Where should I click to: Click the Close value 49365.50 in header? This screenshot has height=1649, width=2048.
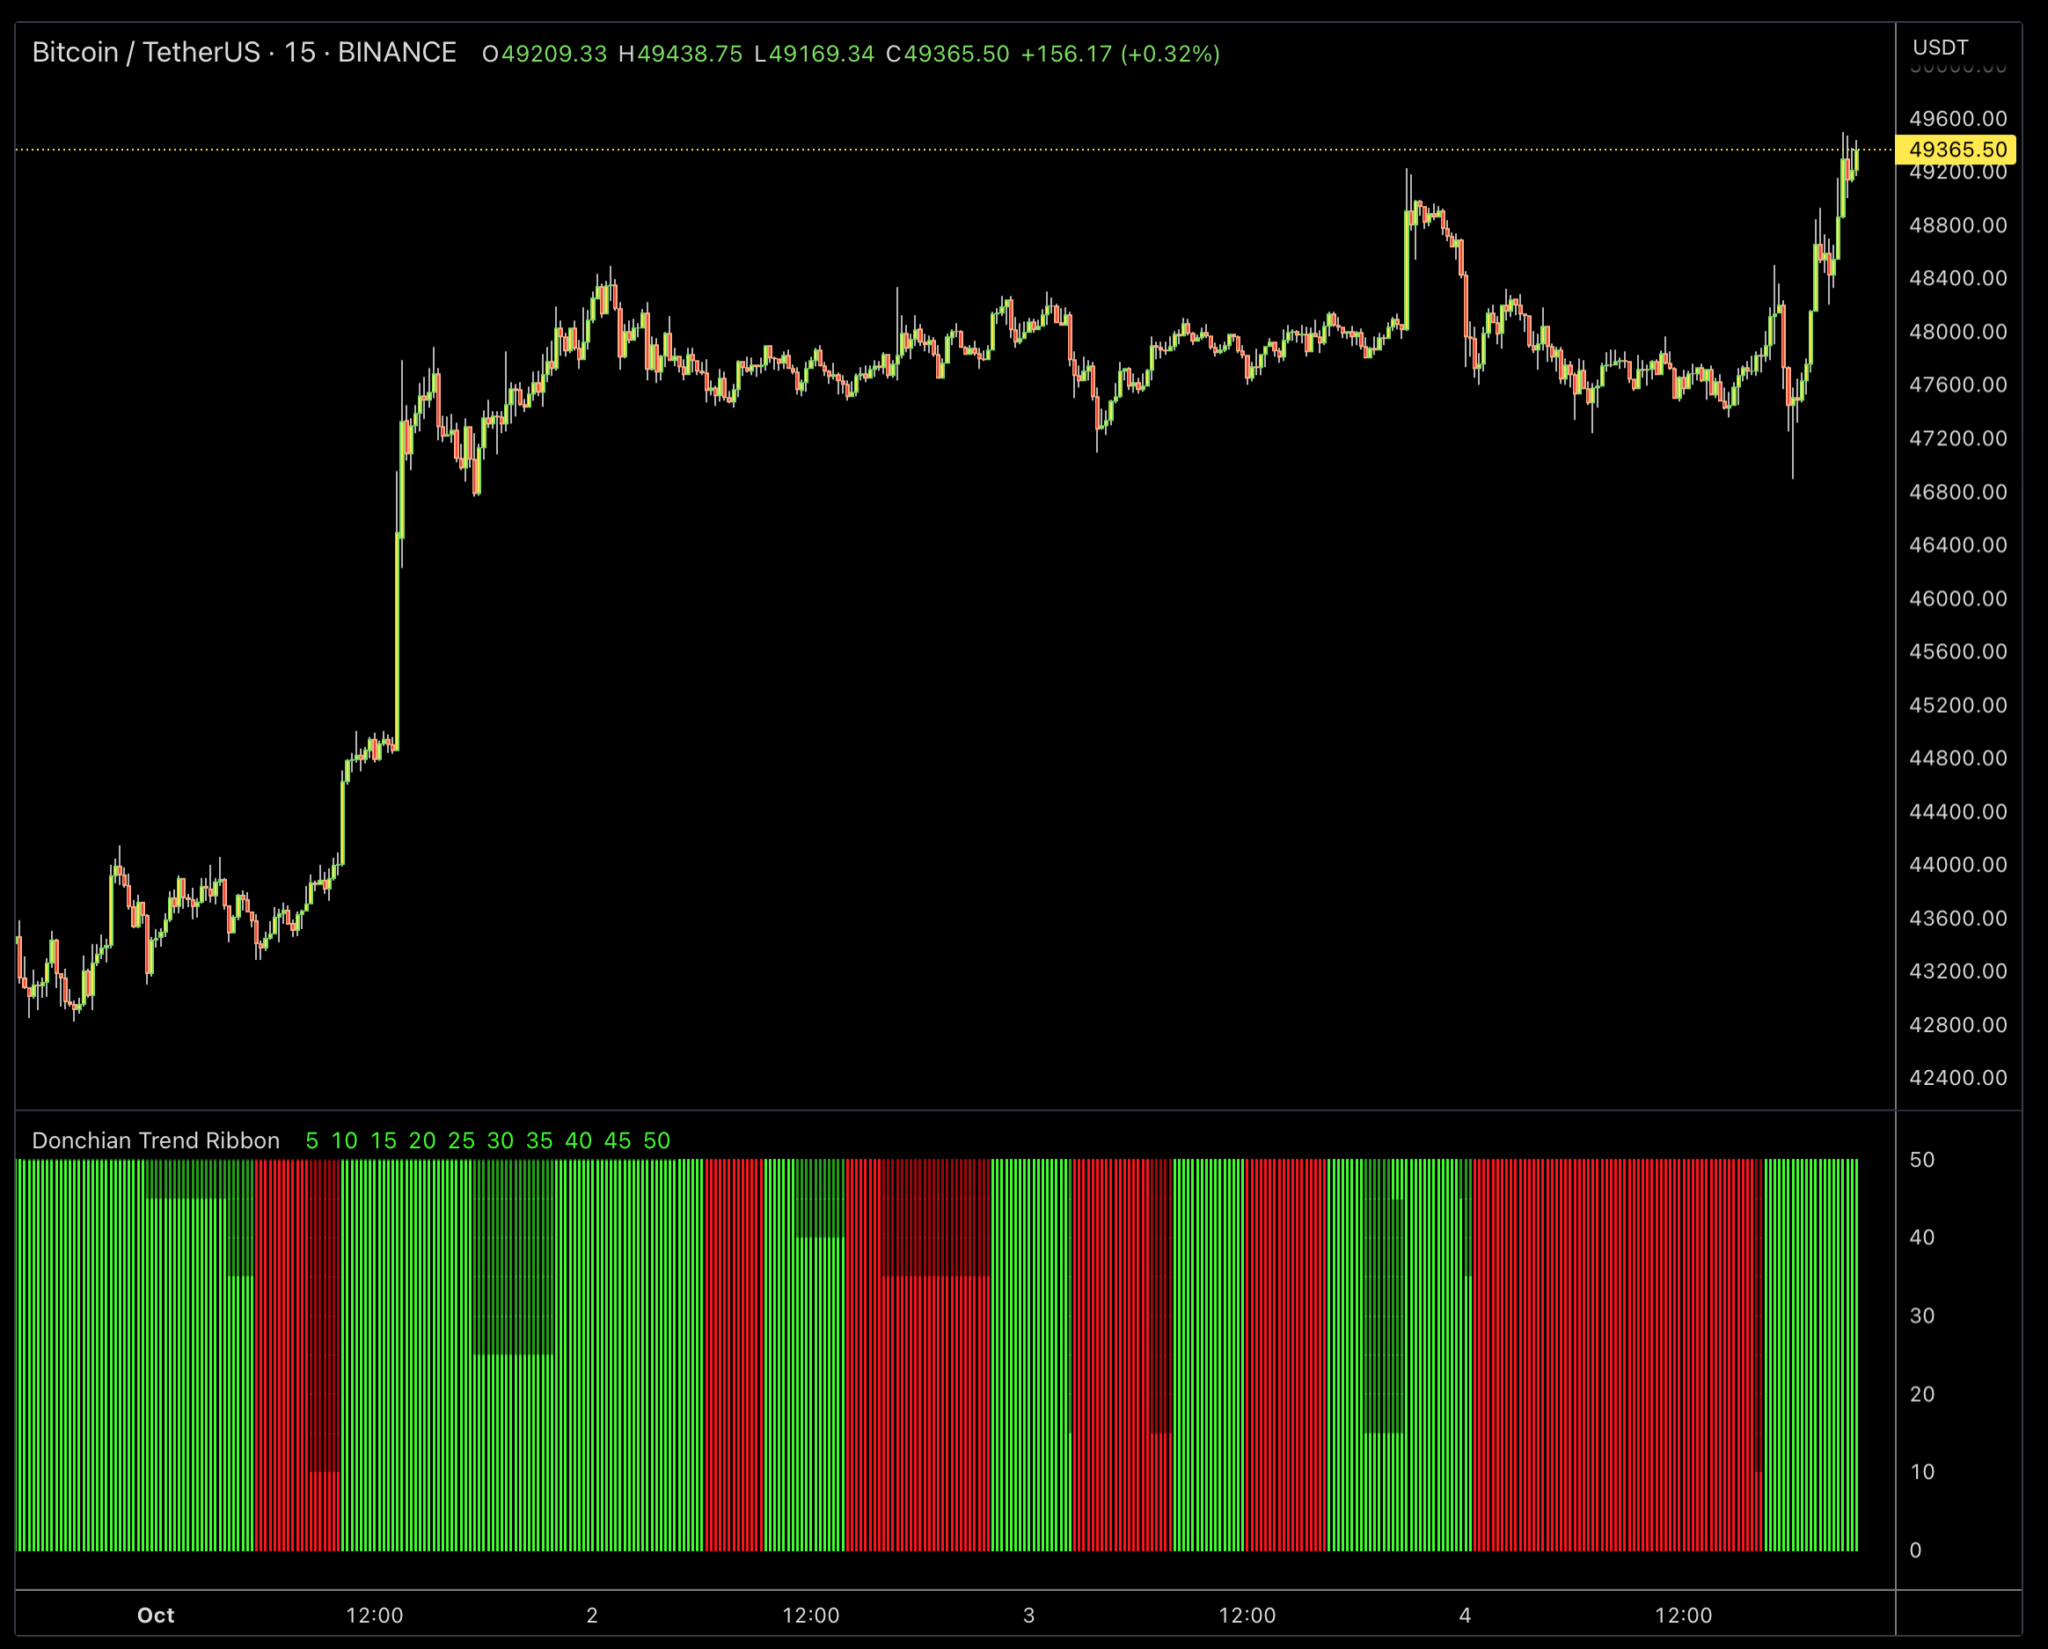(956, 54)
